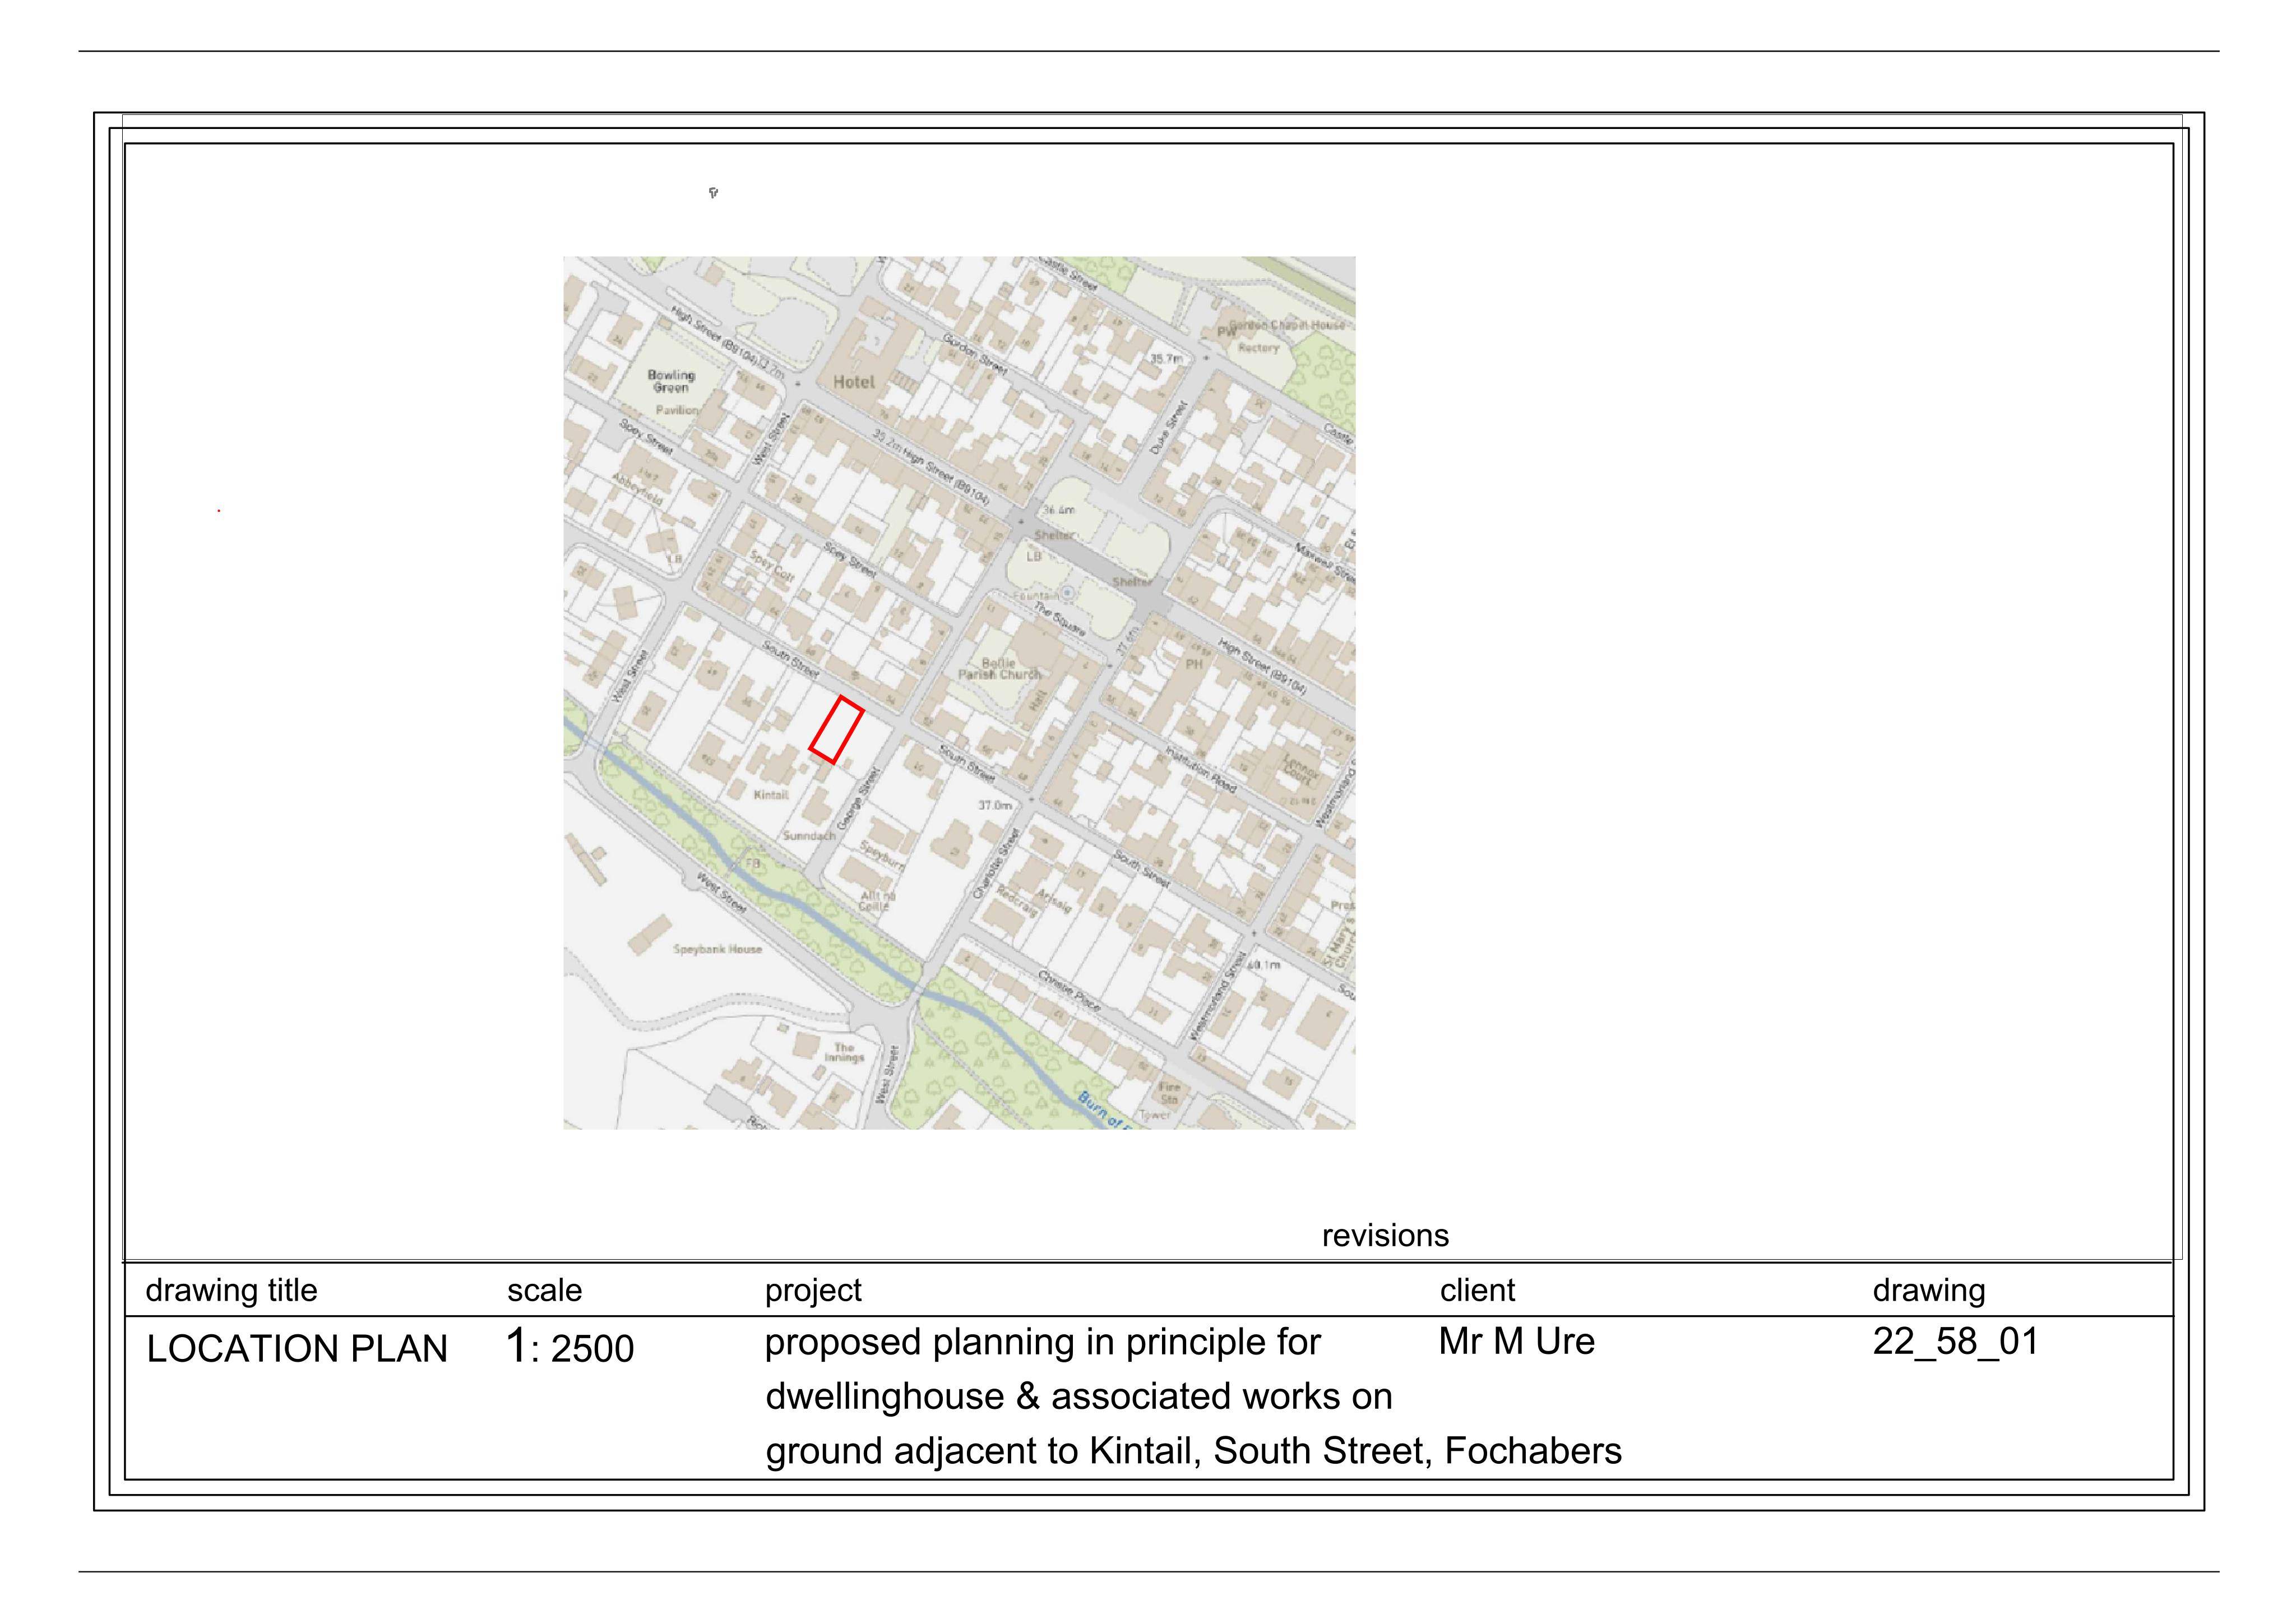Viewport: 2296px width, 1623px height.
Task: Click the "1: 2500" scale value
Action: tap(570, 1347)
